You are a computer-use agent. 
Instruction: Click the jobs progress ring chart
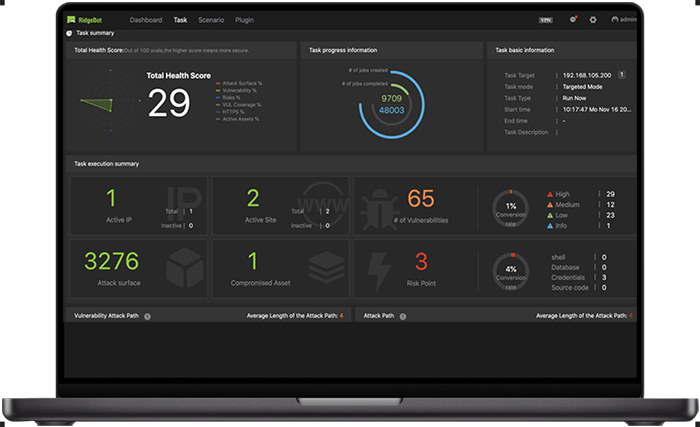coord(391,105)
